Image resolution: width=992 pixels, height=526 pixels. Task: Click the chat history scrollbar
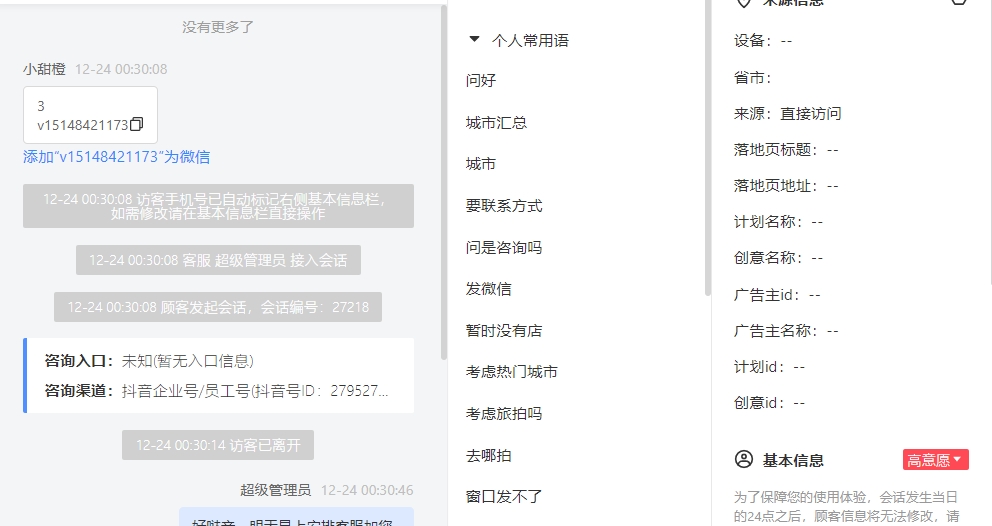coord(444,184)
